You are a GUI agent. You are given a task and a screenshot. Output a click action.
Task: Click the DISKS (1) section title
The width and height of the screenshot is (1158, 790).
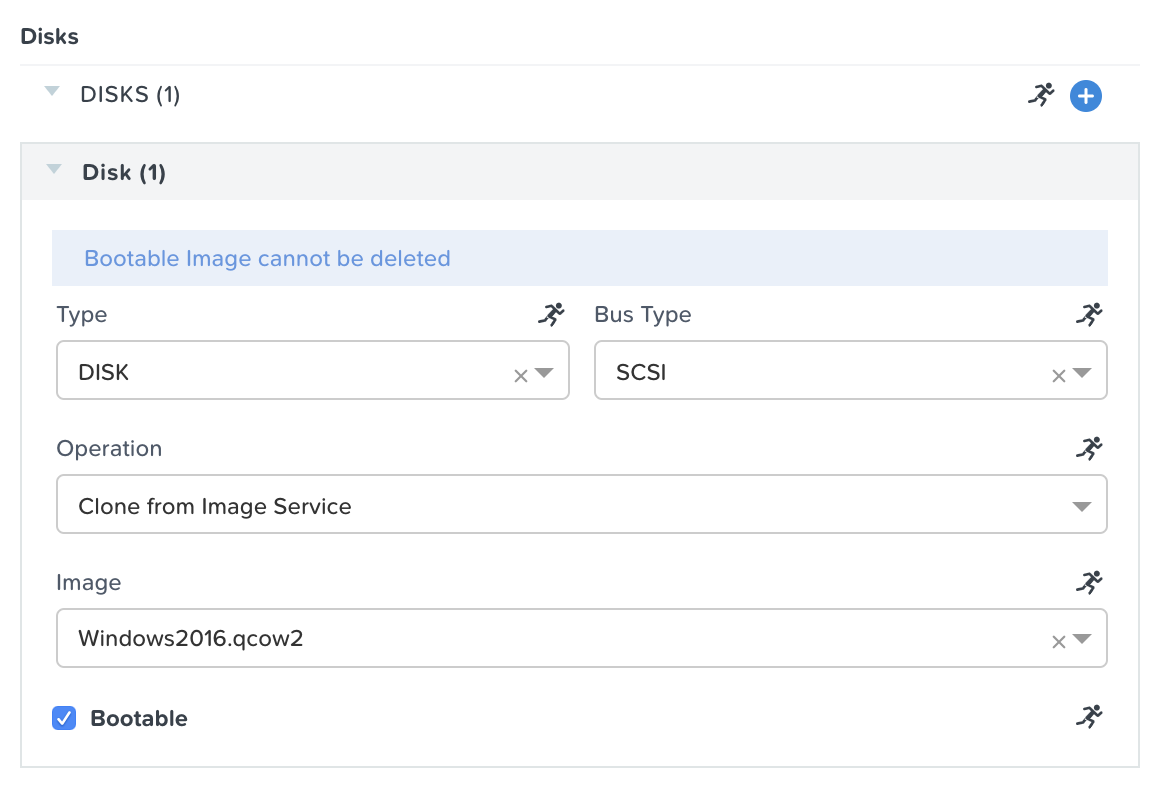pos(130,95)
